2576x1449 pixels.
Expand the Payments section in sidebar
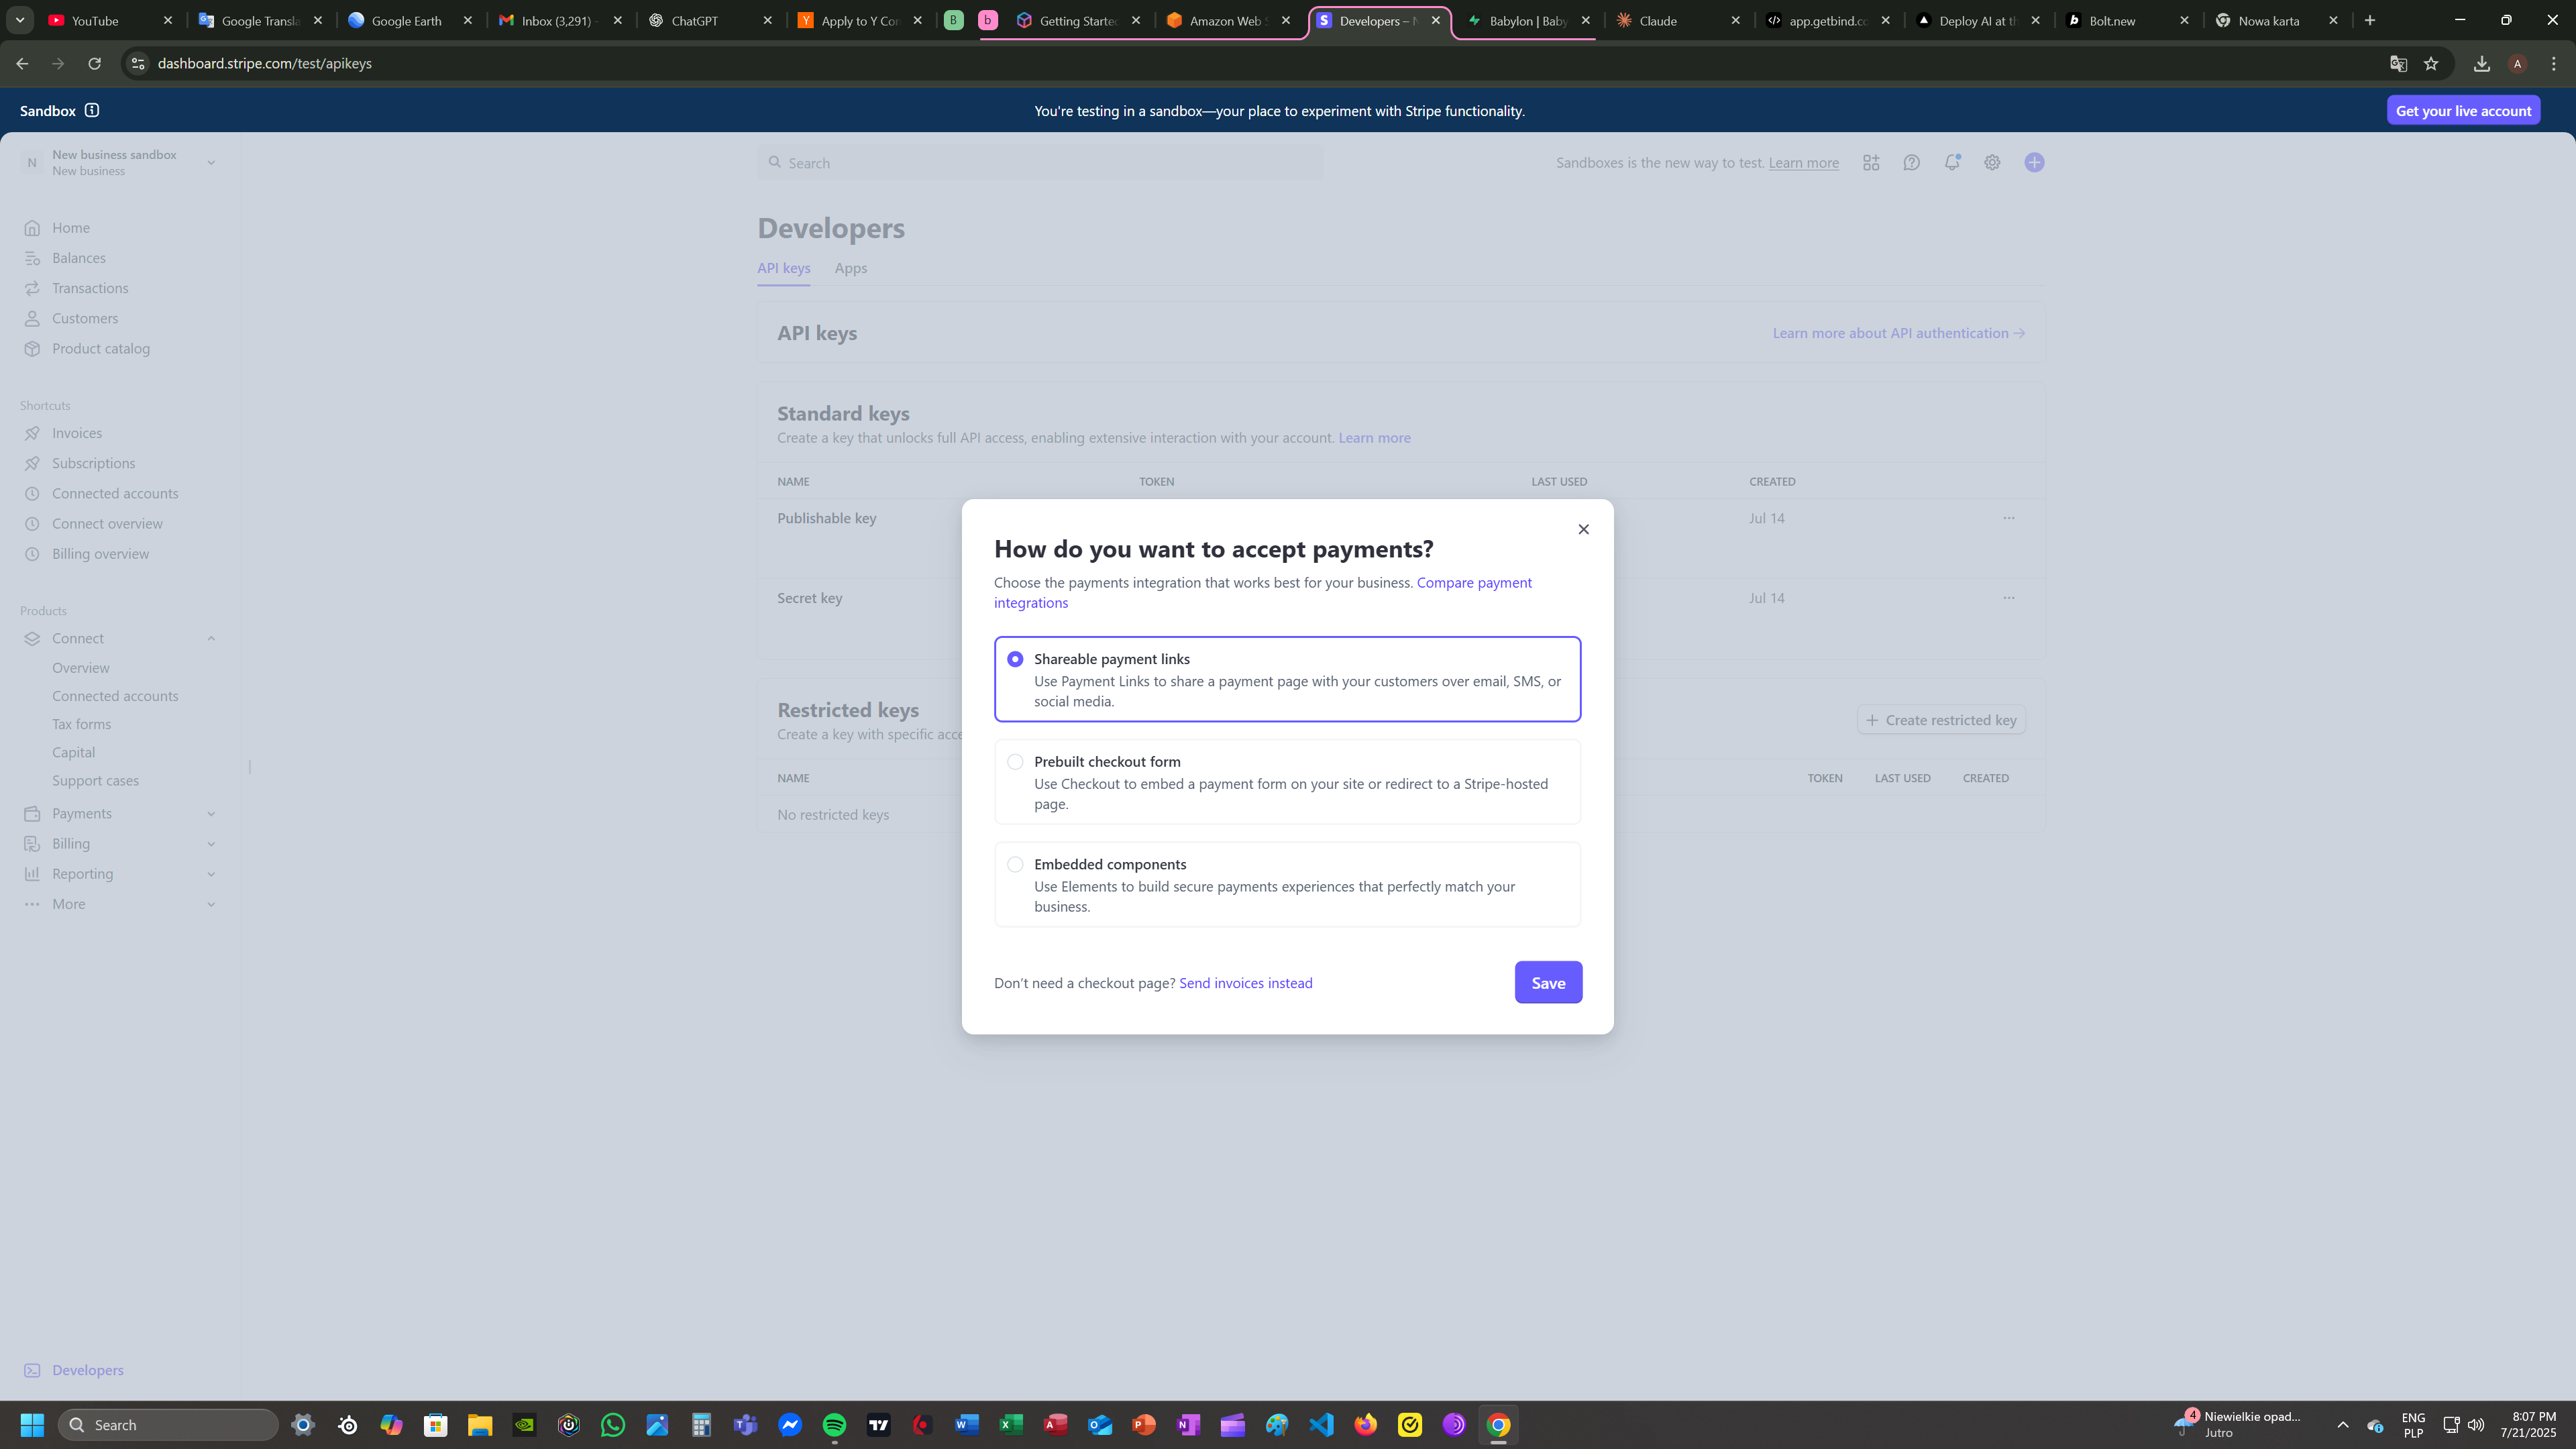[211, 814]
